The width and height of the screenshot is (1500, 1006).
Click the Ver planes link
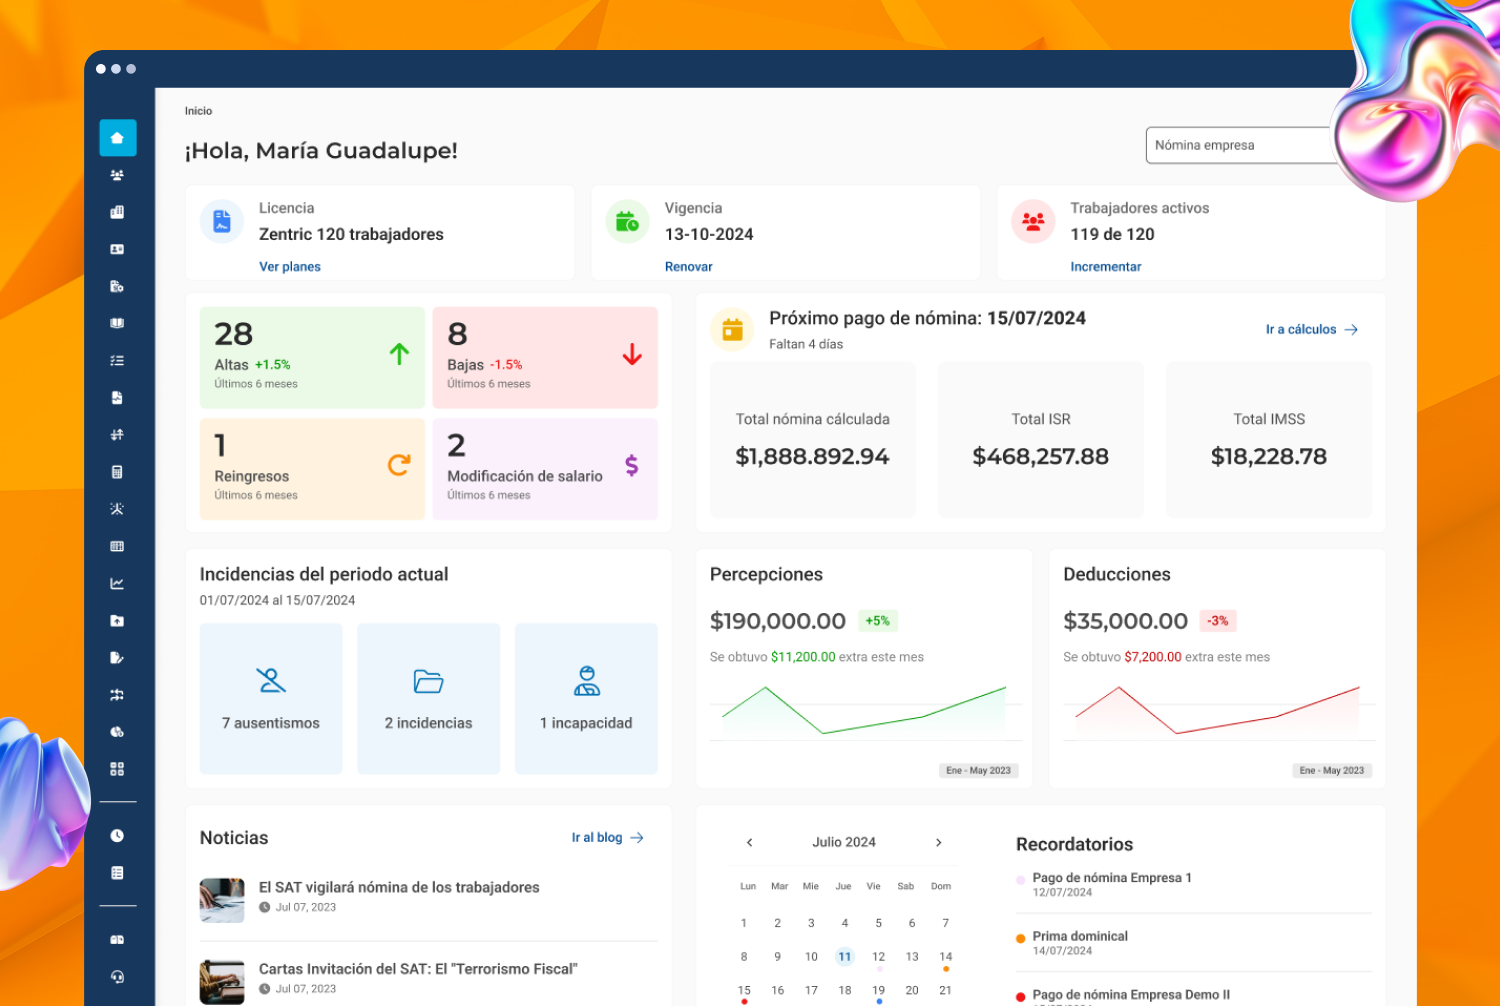(290, 267)
